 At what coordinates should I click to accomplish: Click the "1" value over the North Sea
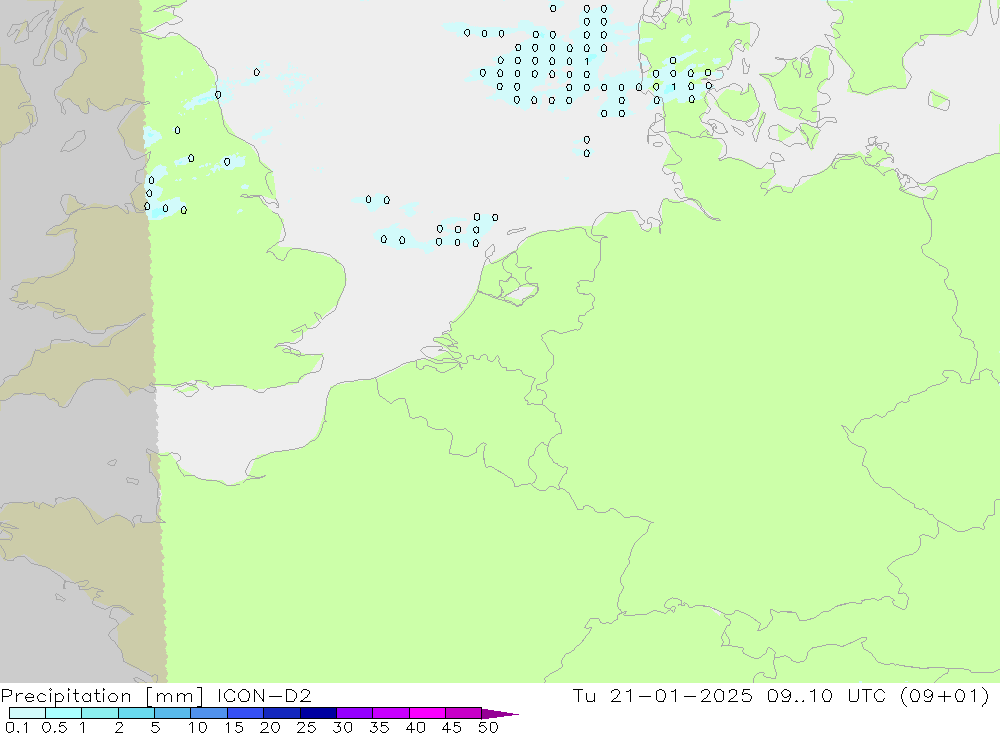[x=587, y=61]
